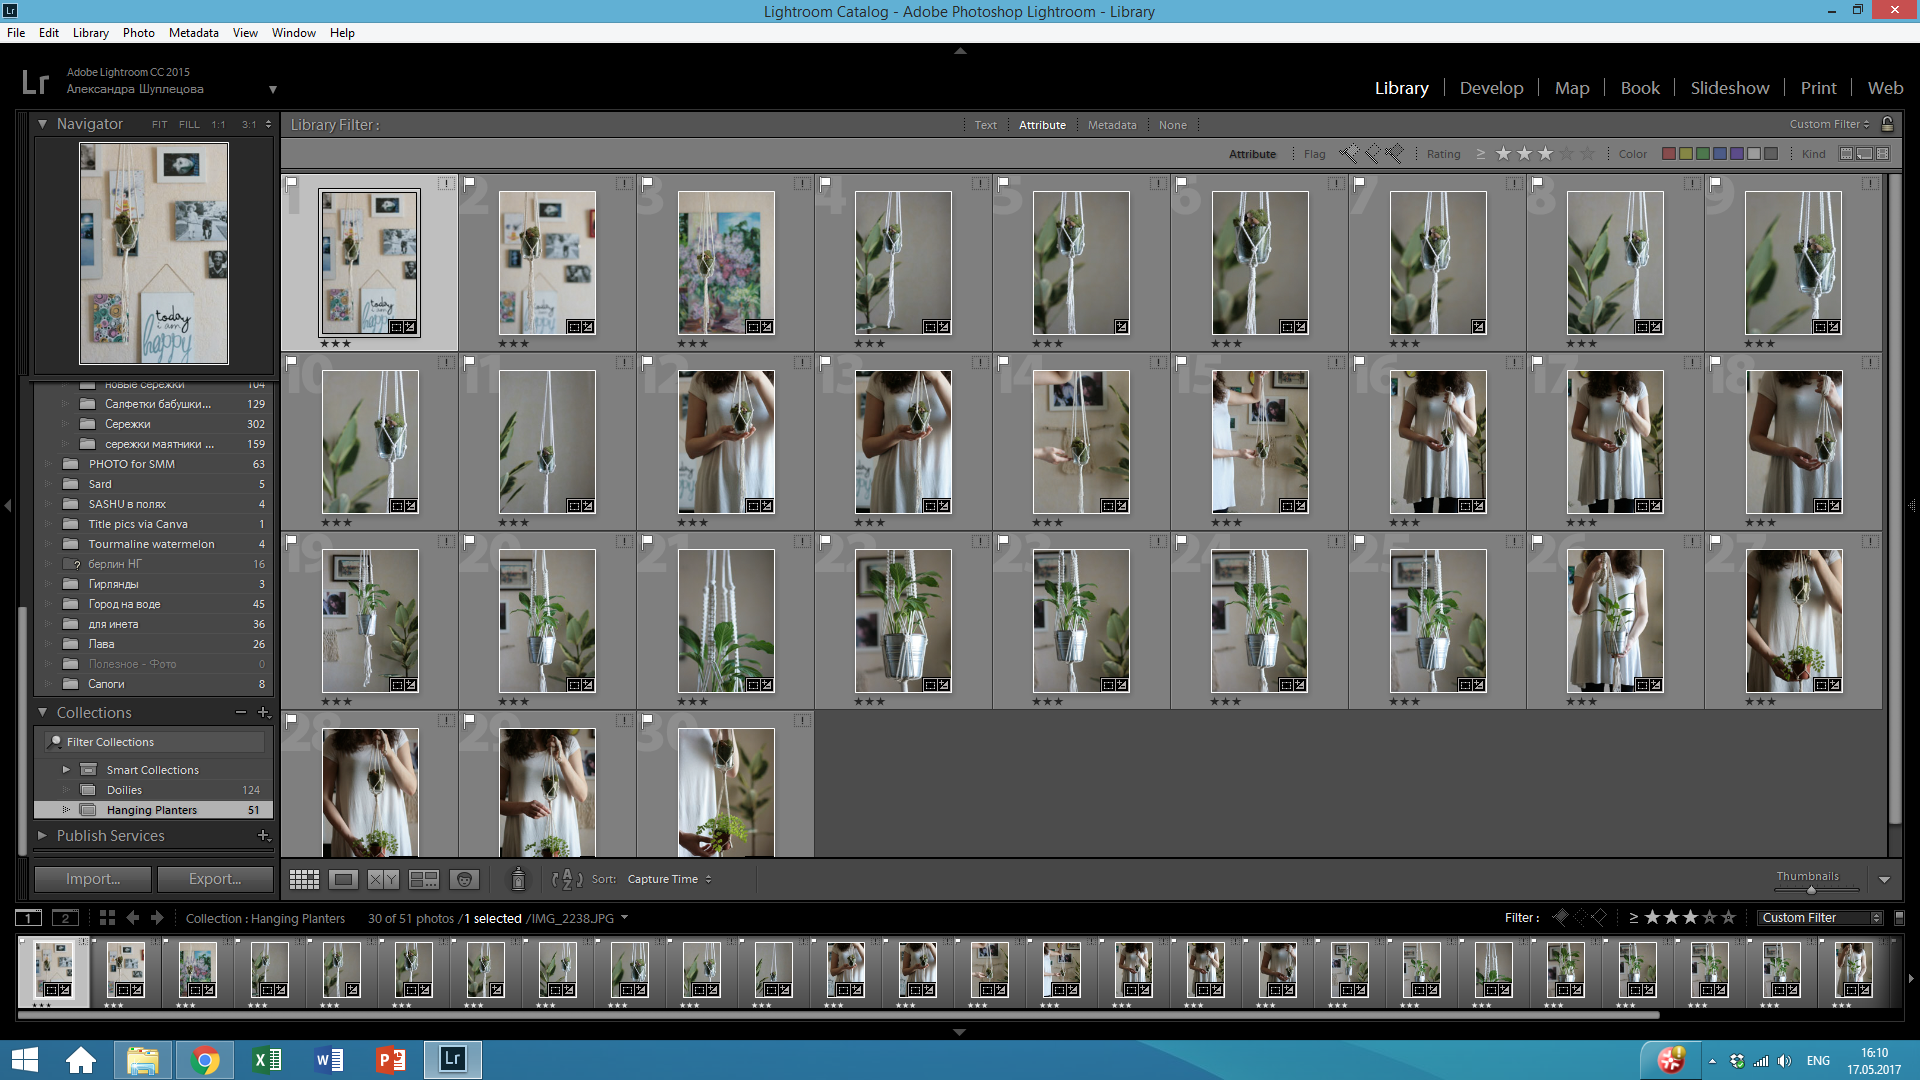Select None in Library Filter bar
Viewport: 1920px width, 1080px height.
(x=1172, y=125)
